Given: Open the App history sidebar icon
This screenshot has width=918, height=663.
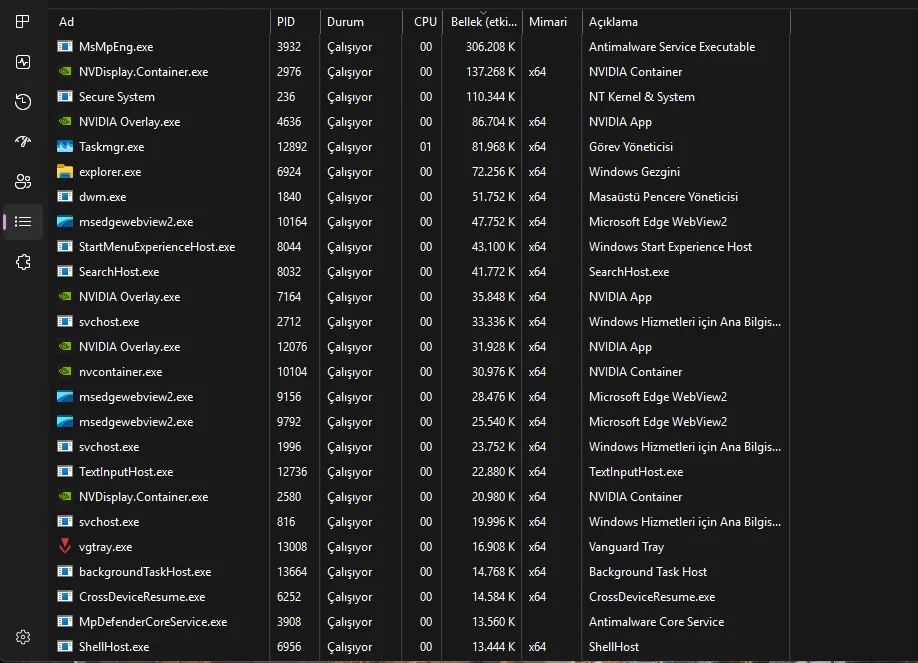Looking at the screenshot, I should coord(23,102).
